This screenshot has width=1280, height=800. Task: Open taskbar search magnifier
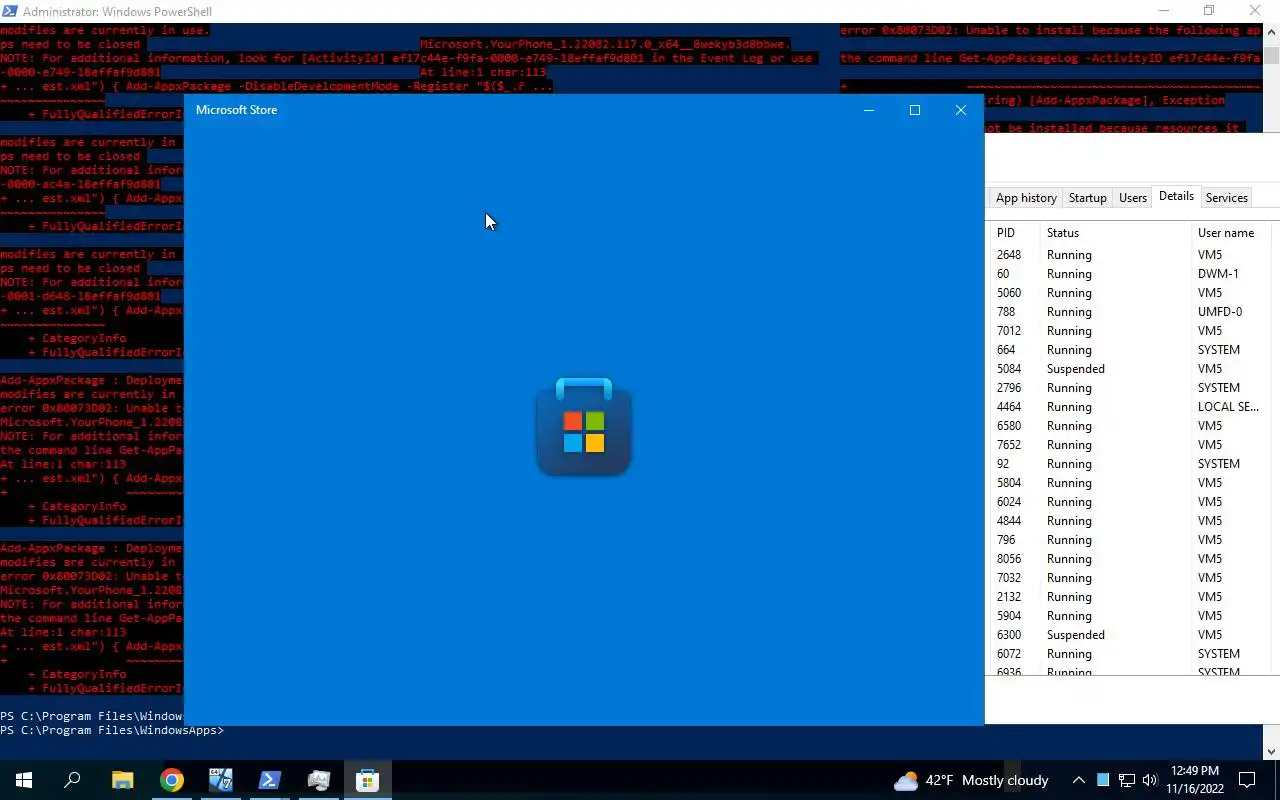tap(72, 780)
